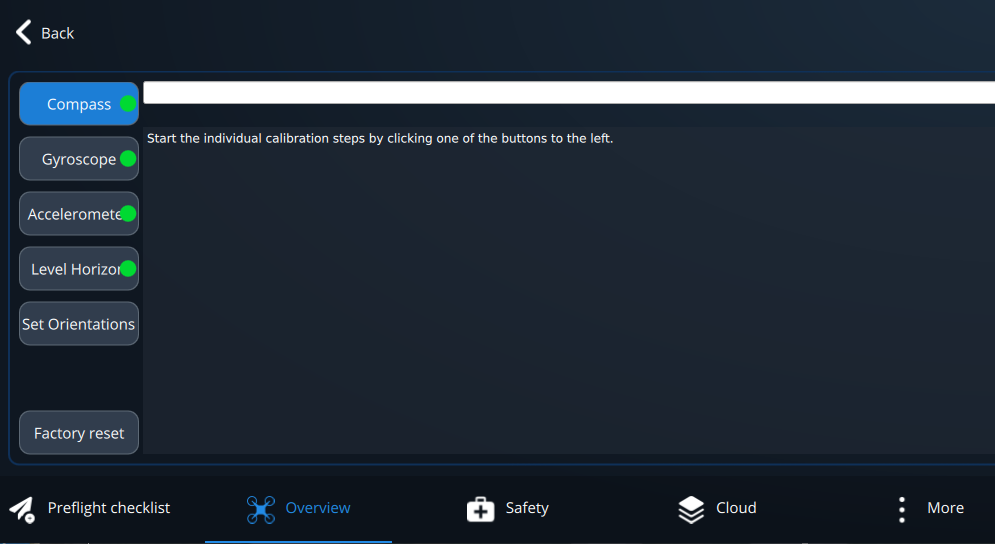Click the stacked layers Cloud icon
The height and width of the screenshot is (544, 995).
(x=691, y=509)
